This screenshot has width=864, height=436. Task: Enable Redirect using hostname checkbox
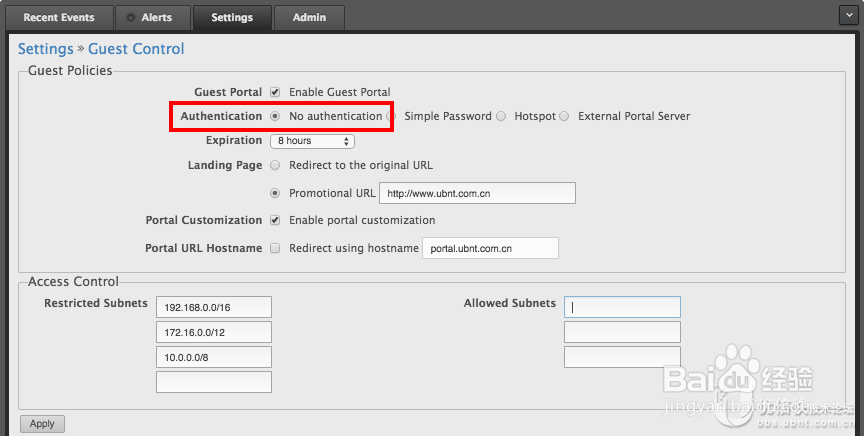click(x=275, y=248)
